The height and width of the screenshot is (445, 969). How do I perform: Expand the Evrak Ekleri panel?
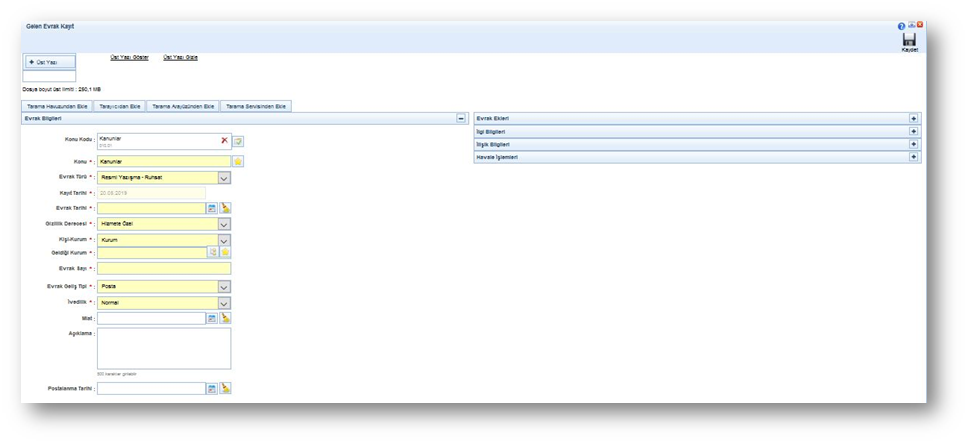913,118
